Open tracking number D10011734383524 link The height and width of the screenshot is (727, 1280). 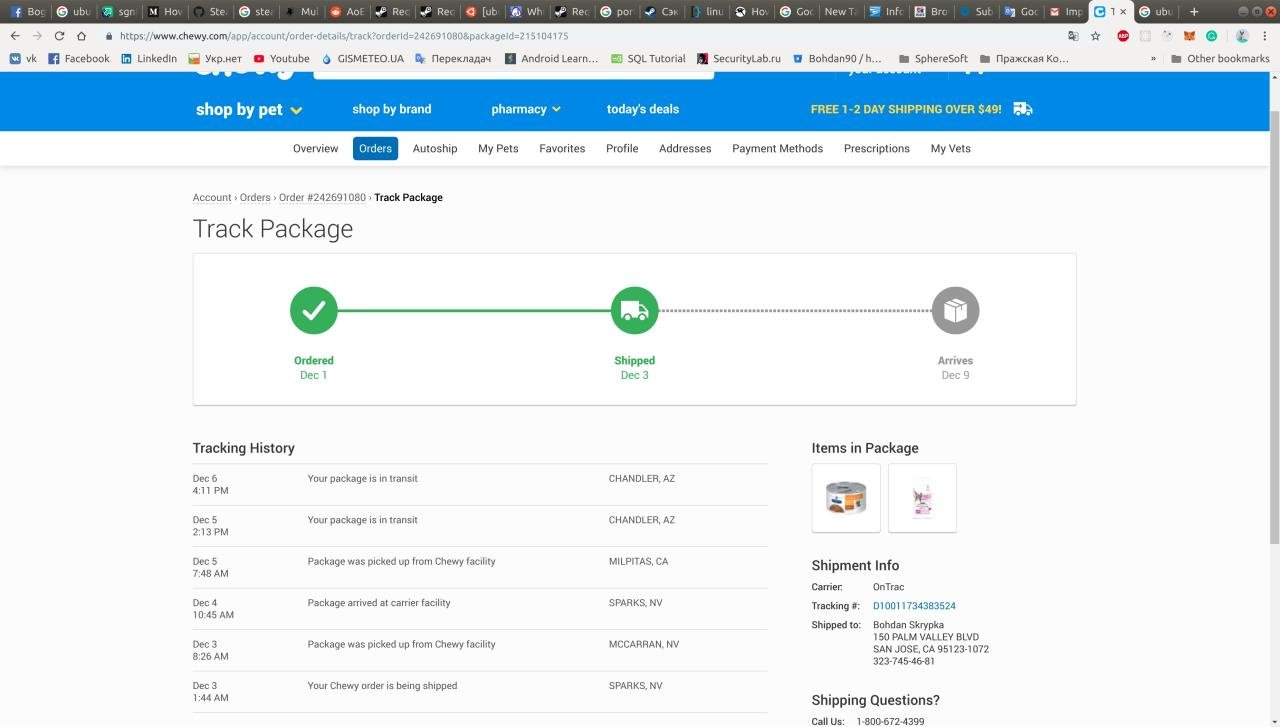click(x=914, y=606)
